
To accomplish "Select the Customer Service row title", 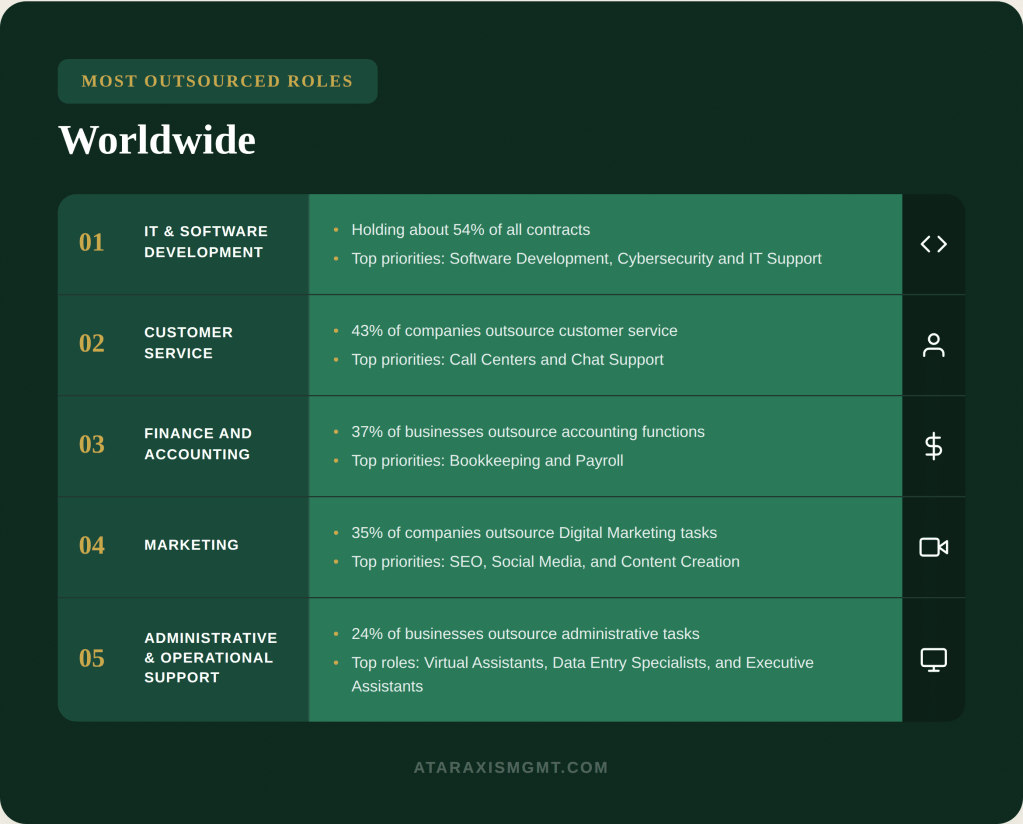I will click(188, 343).
